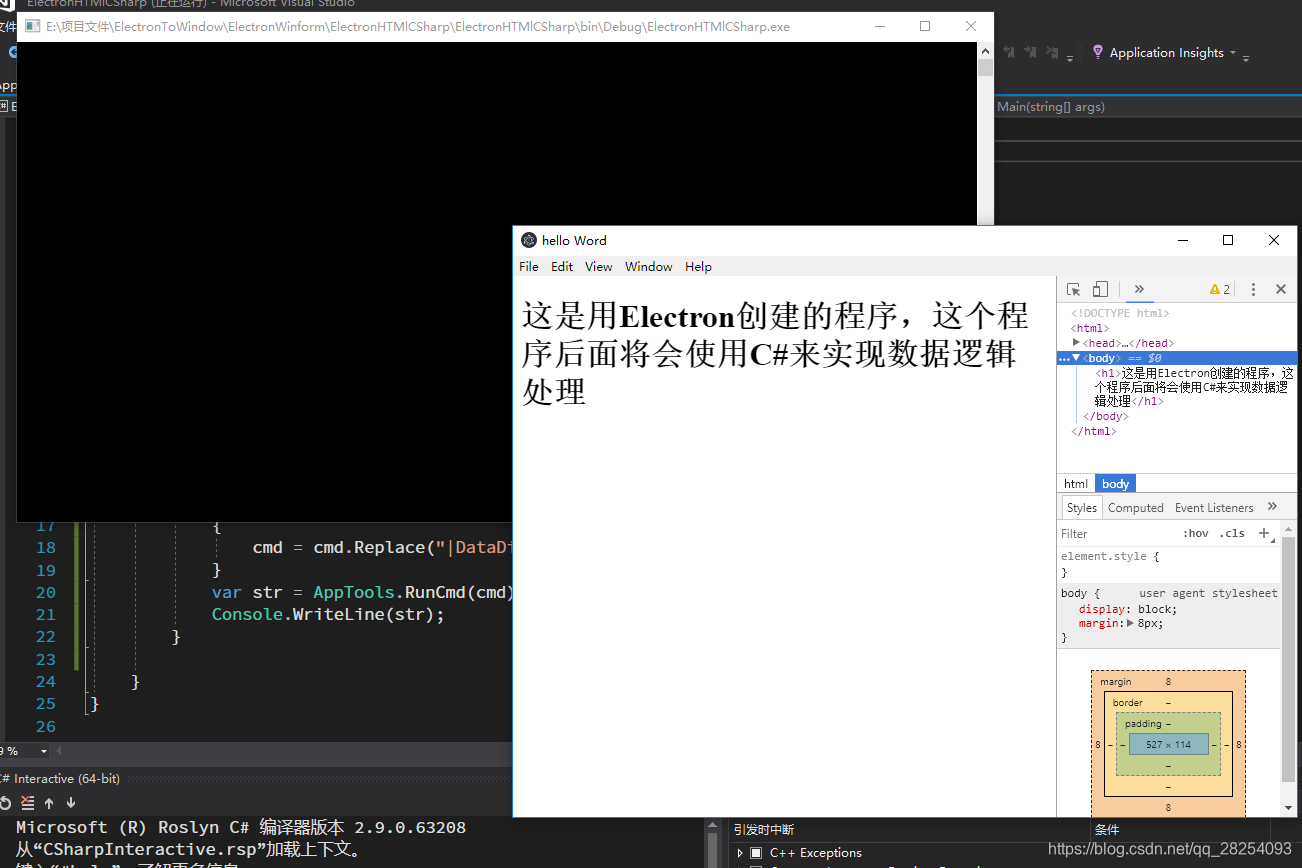The image size is (1302, 868).
Task: Open the editor zoom percentage dropdown
Action: [x=44, y=751]
